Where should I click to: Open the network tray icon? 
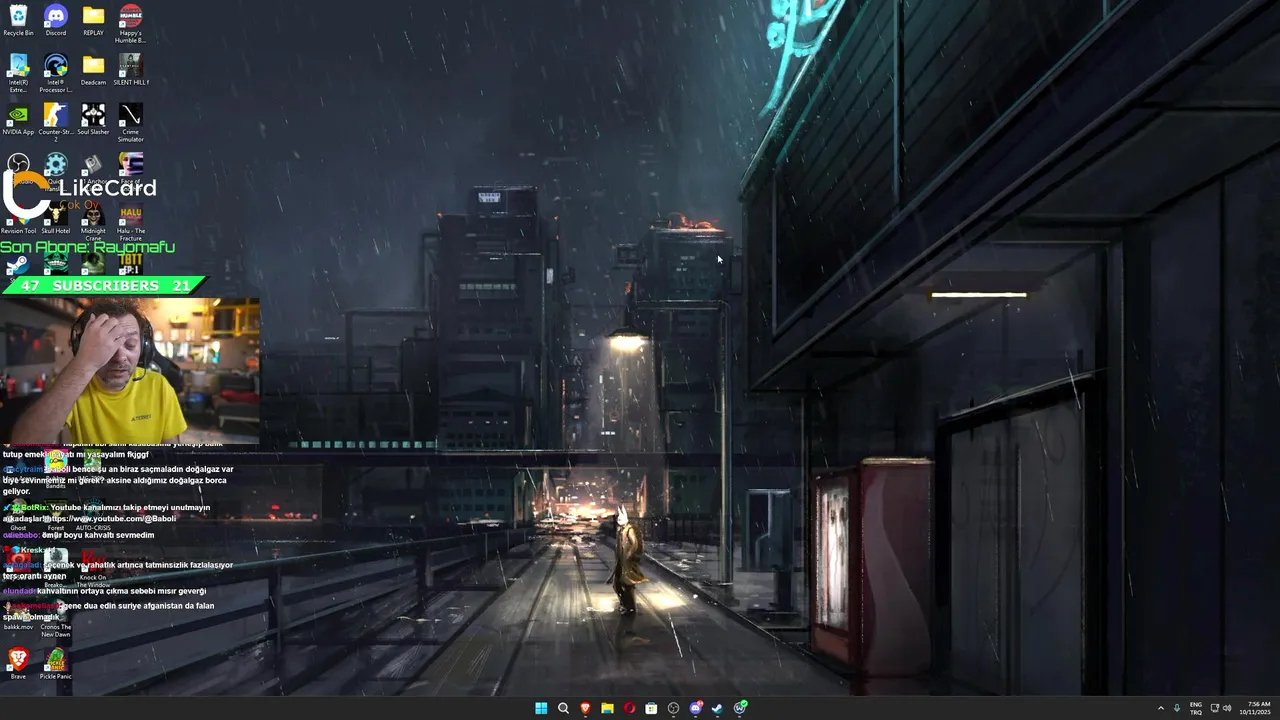tap(1215, 708)
